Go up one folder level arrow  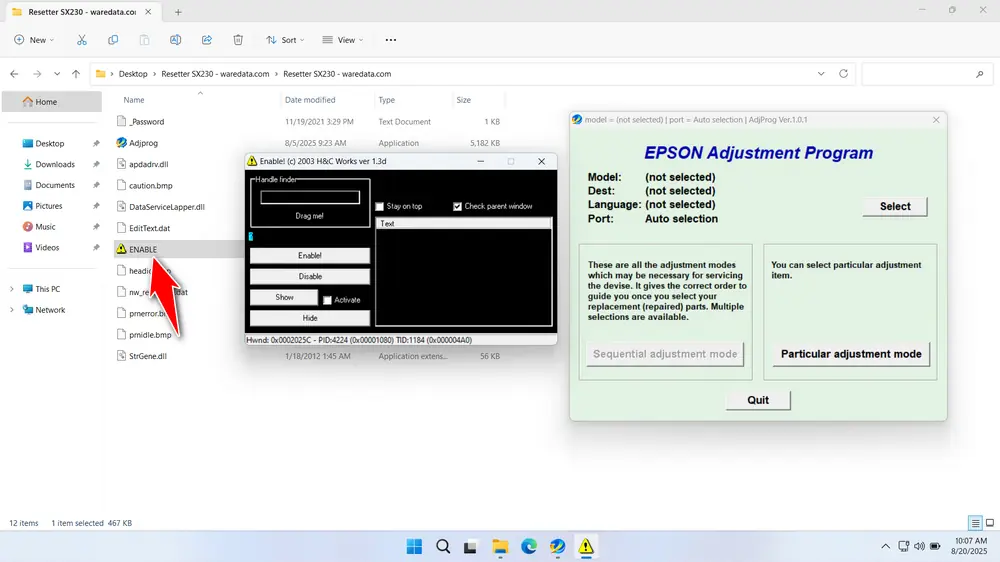[x=76, y=74]
